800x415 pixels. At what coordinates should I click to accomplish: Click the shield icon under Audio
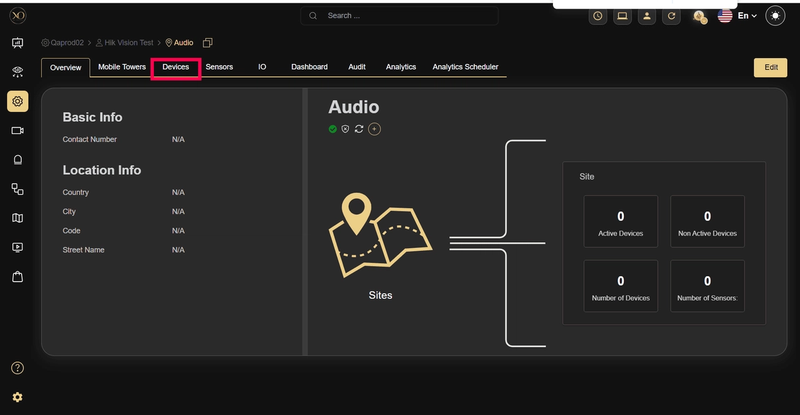pos(345,129)
